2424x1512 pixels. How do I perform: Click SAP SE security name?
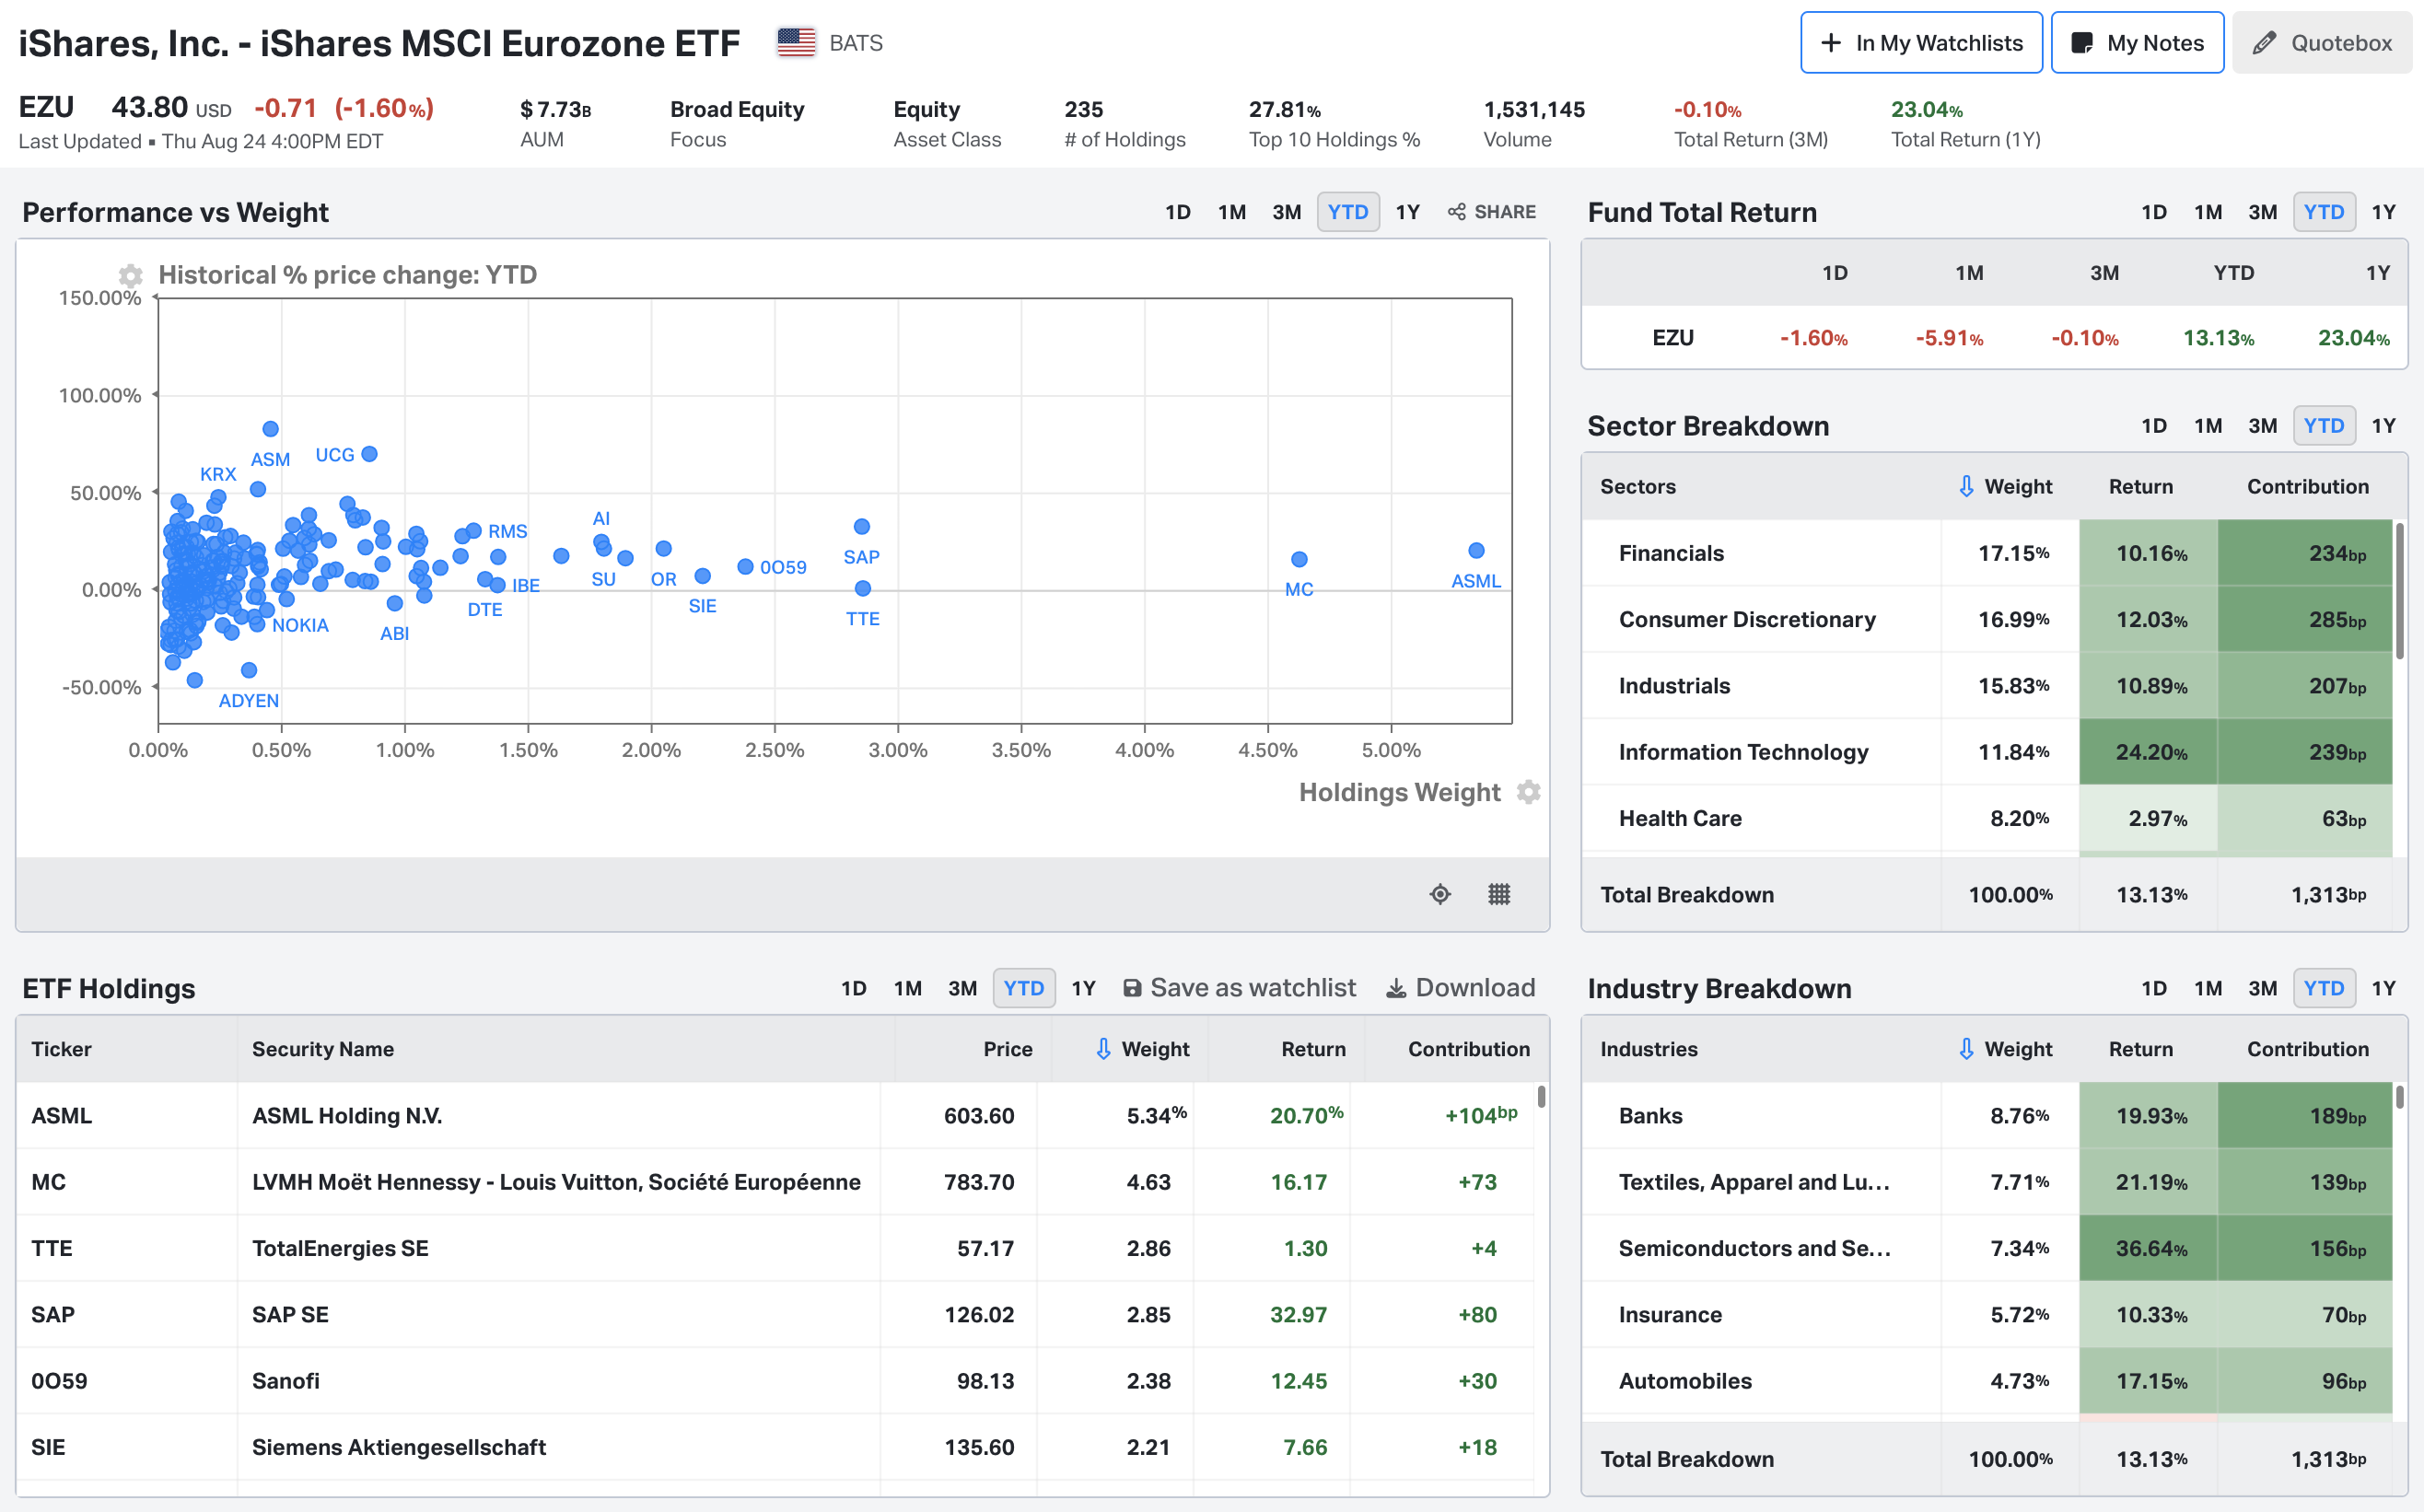tap(290, 1315)
